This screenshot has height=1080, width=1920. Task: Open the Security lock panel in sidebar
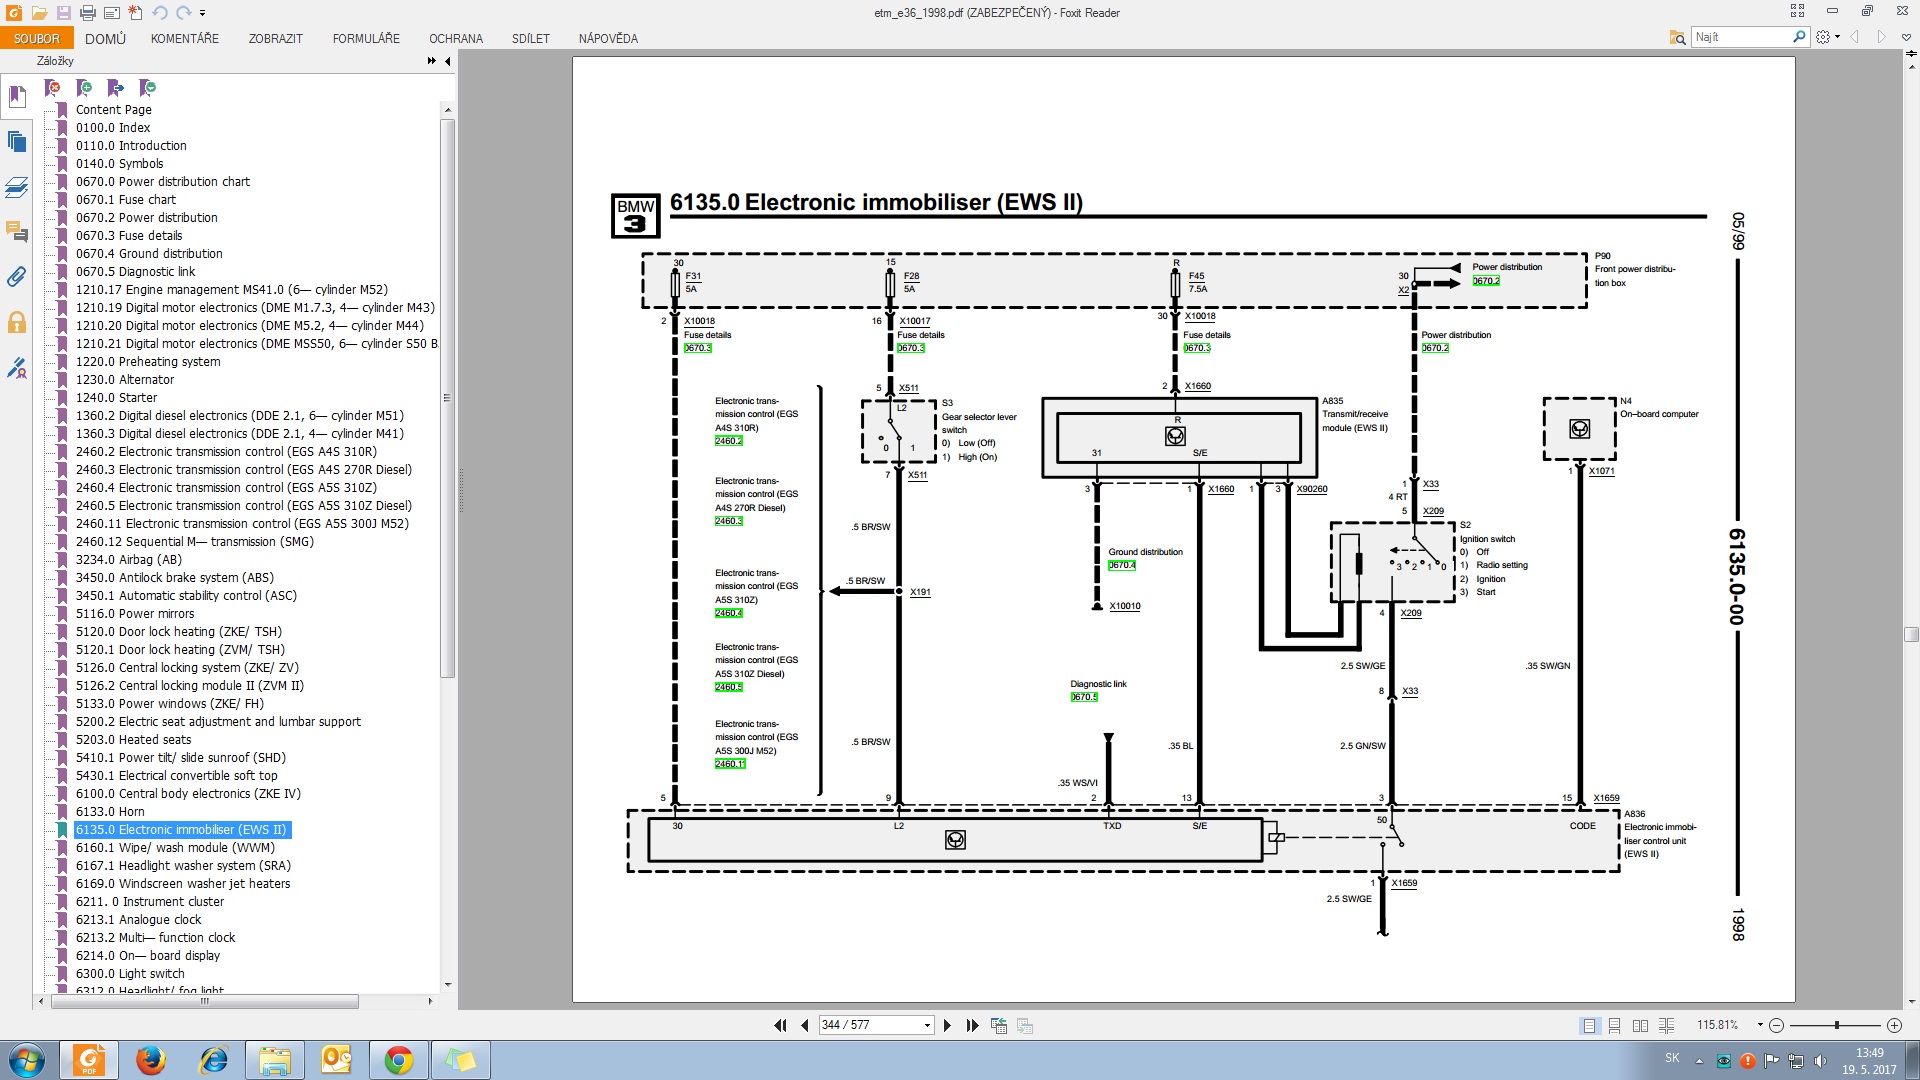[16, 323]
